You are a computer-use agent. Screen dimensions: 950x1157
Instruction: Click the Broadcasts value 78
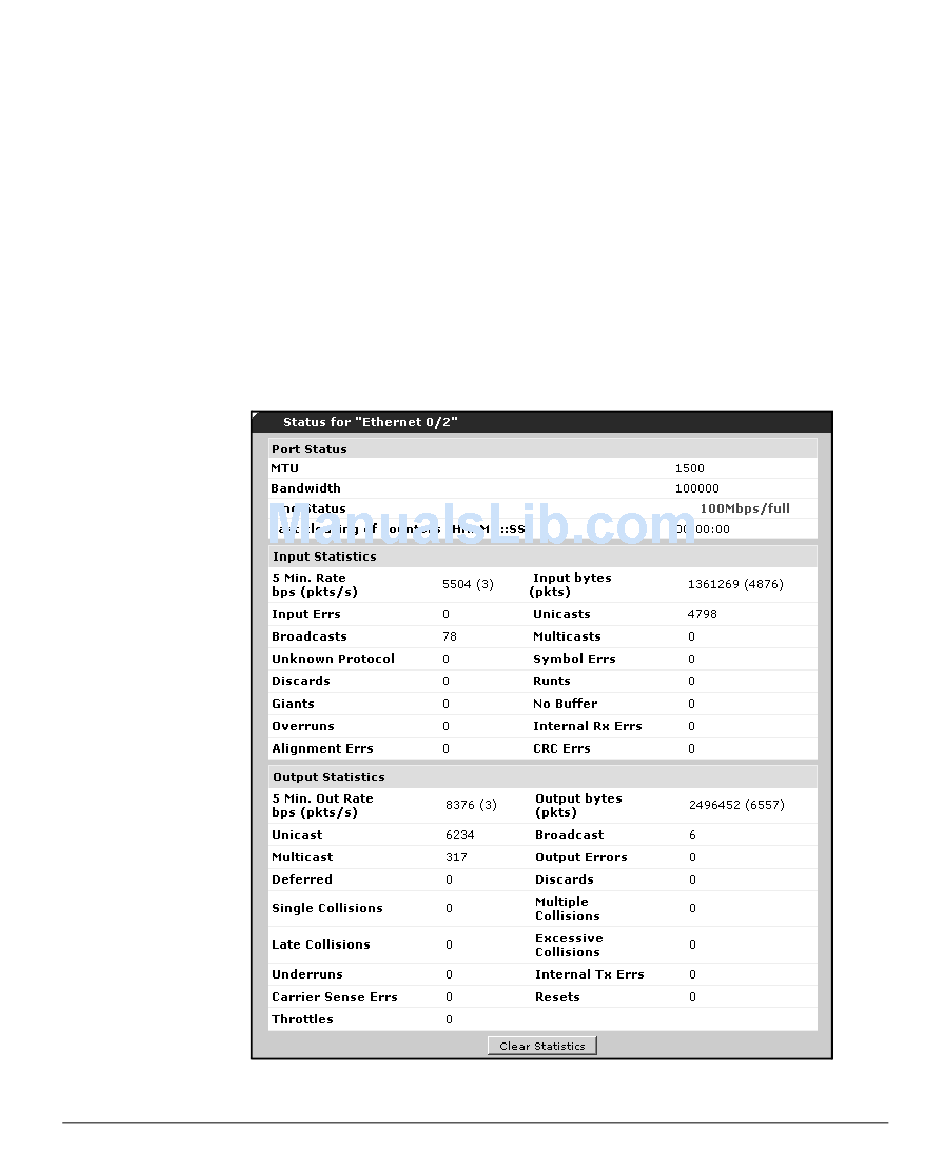coord(450,636)
